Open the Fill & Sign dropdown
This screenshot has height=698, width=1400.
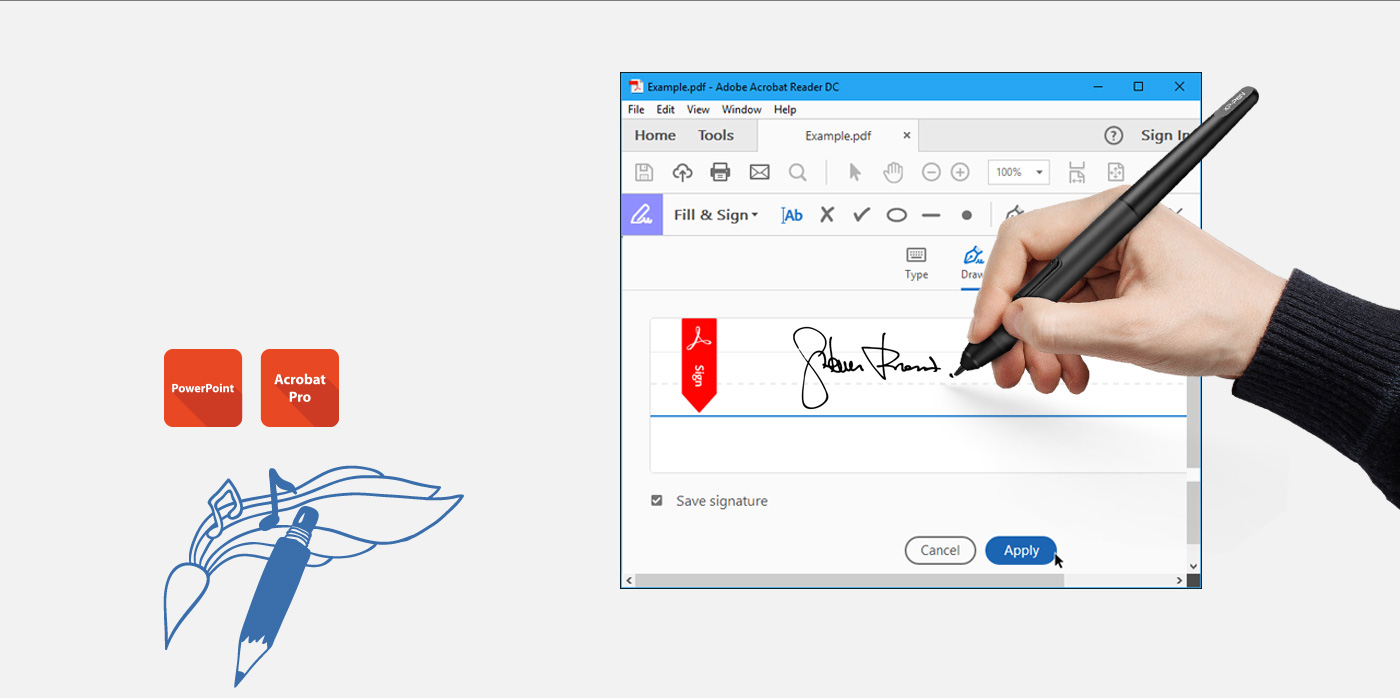[716, 214]
